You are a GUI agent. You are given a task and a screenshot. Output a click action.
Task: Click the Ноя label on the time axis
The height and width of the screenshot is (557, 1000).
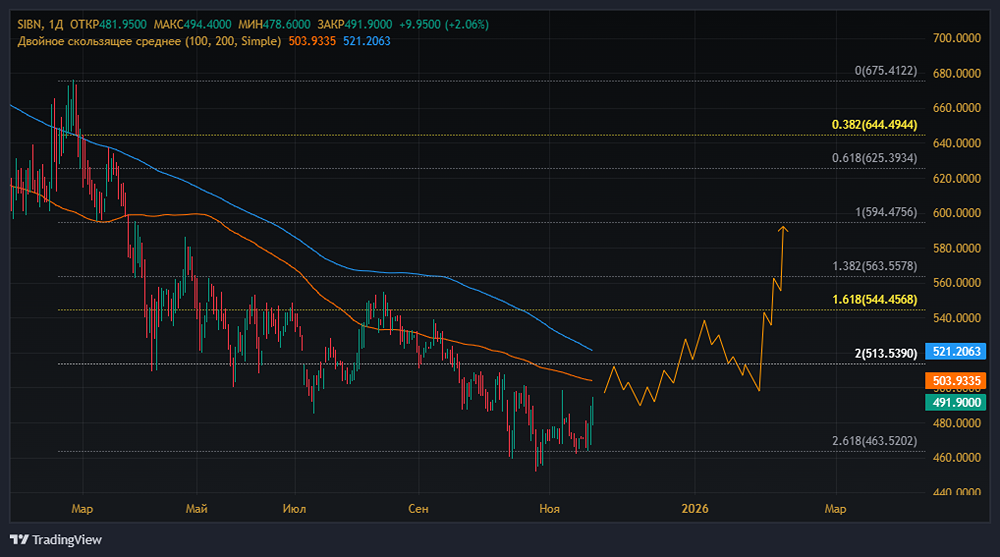(x=548, y=509)
